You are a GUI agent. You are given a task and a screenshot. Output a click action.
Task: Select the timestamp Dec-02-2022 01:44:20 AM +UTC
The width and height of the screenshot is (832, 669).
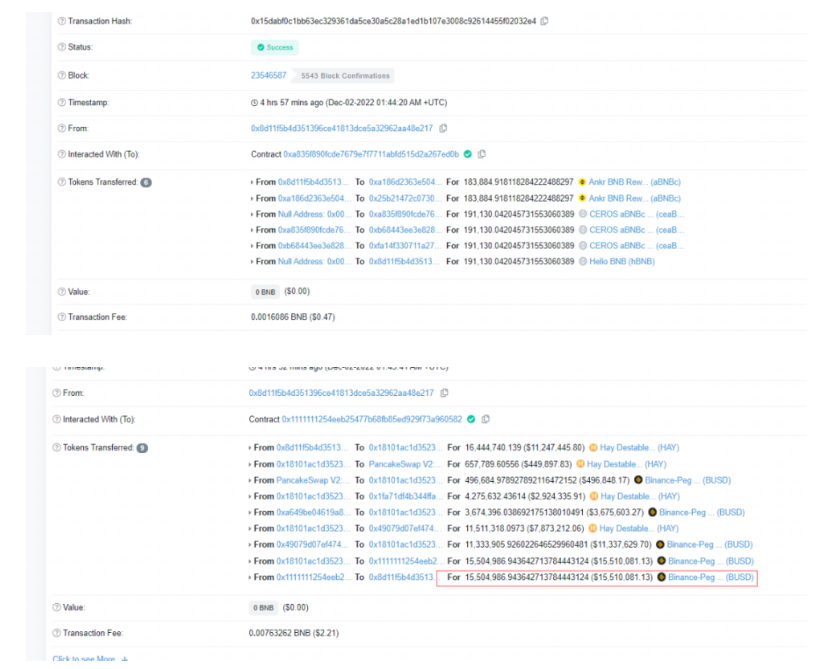pyautogui.click(x=388, y=102)
